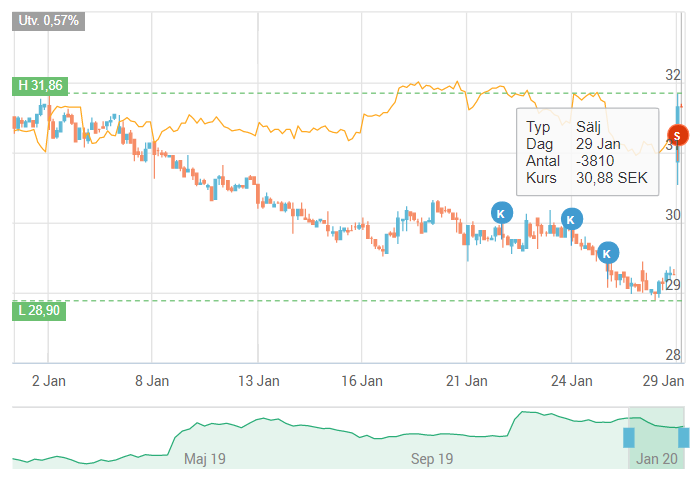Click the rightmost K buy marker
695x477 pixels.
click(607, 253)
